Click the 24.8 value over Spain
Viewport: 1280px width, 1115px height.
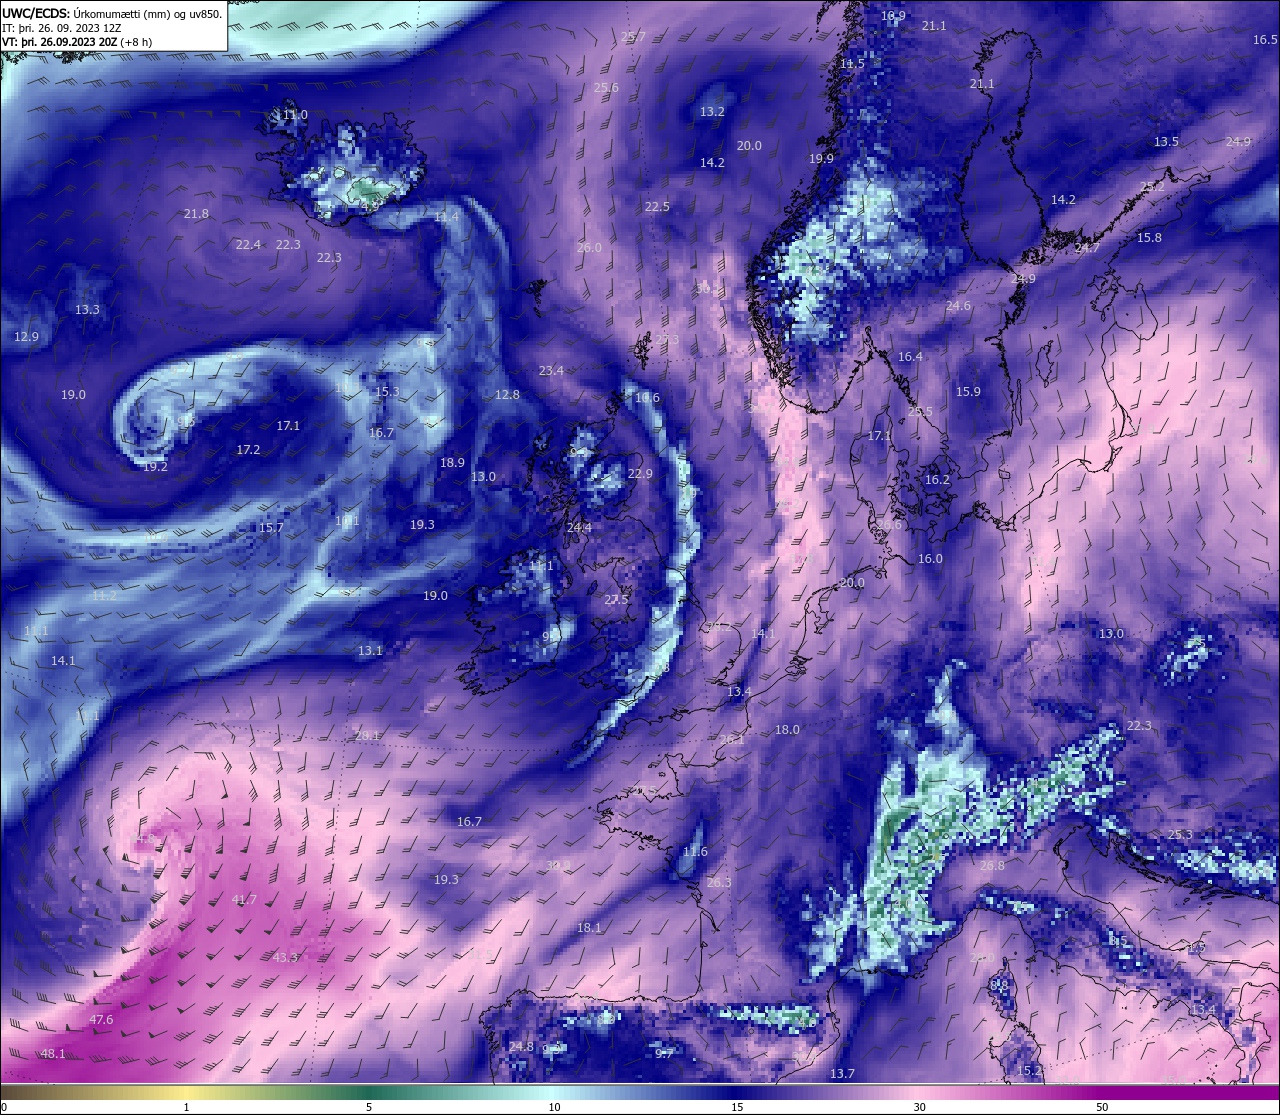(x=521, y=1047)
